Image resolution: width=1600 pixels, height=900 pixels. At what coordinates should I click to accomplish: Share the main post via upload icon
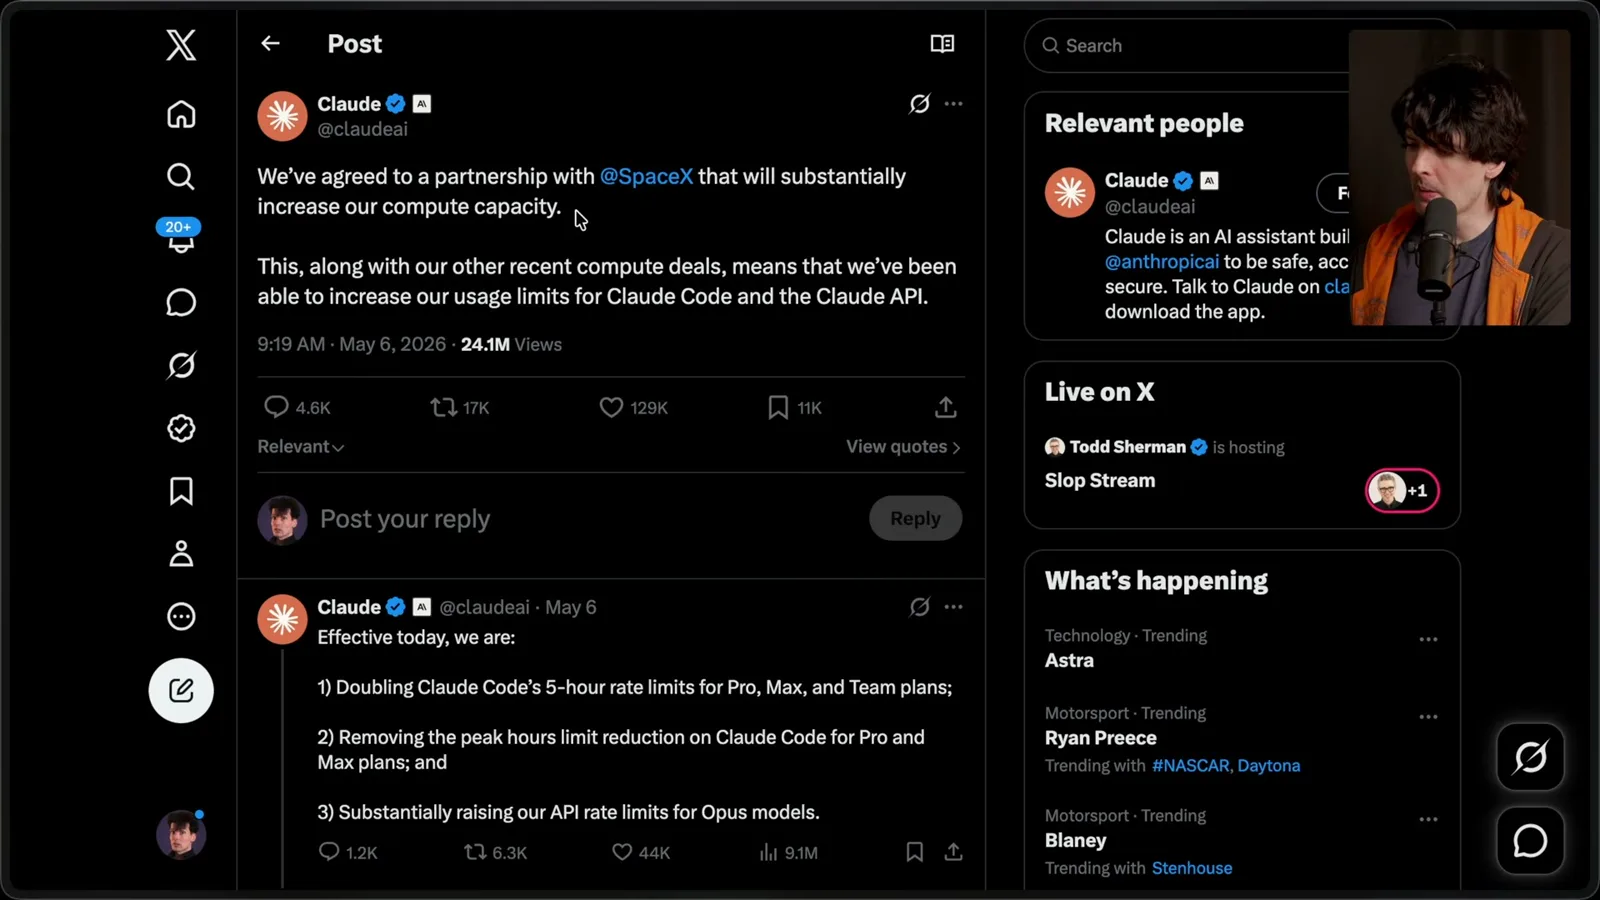coord(946,407)
